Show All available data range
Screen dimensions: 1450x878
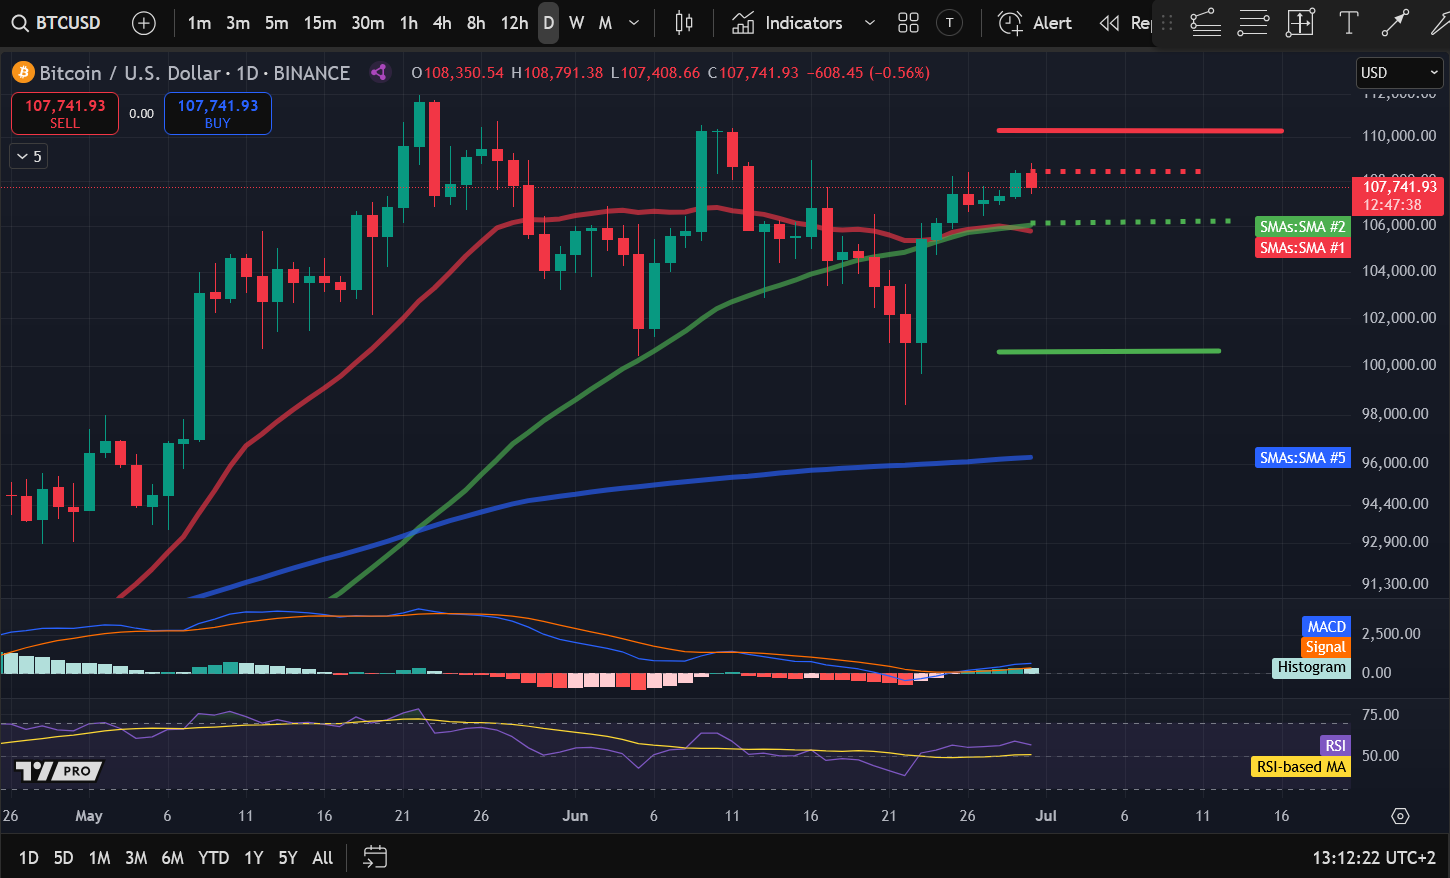click(x=322, y=857)
